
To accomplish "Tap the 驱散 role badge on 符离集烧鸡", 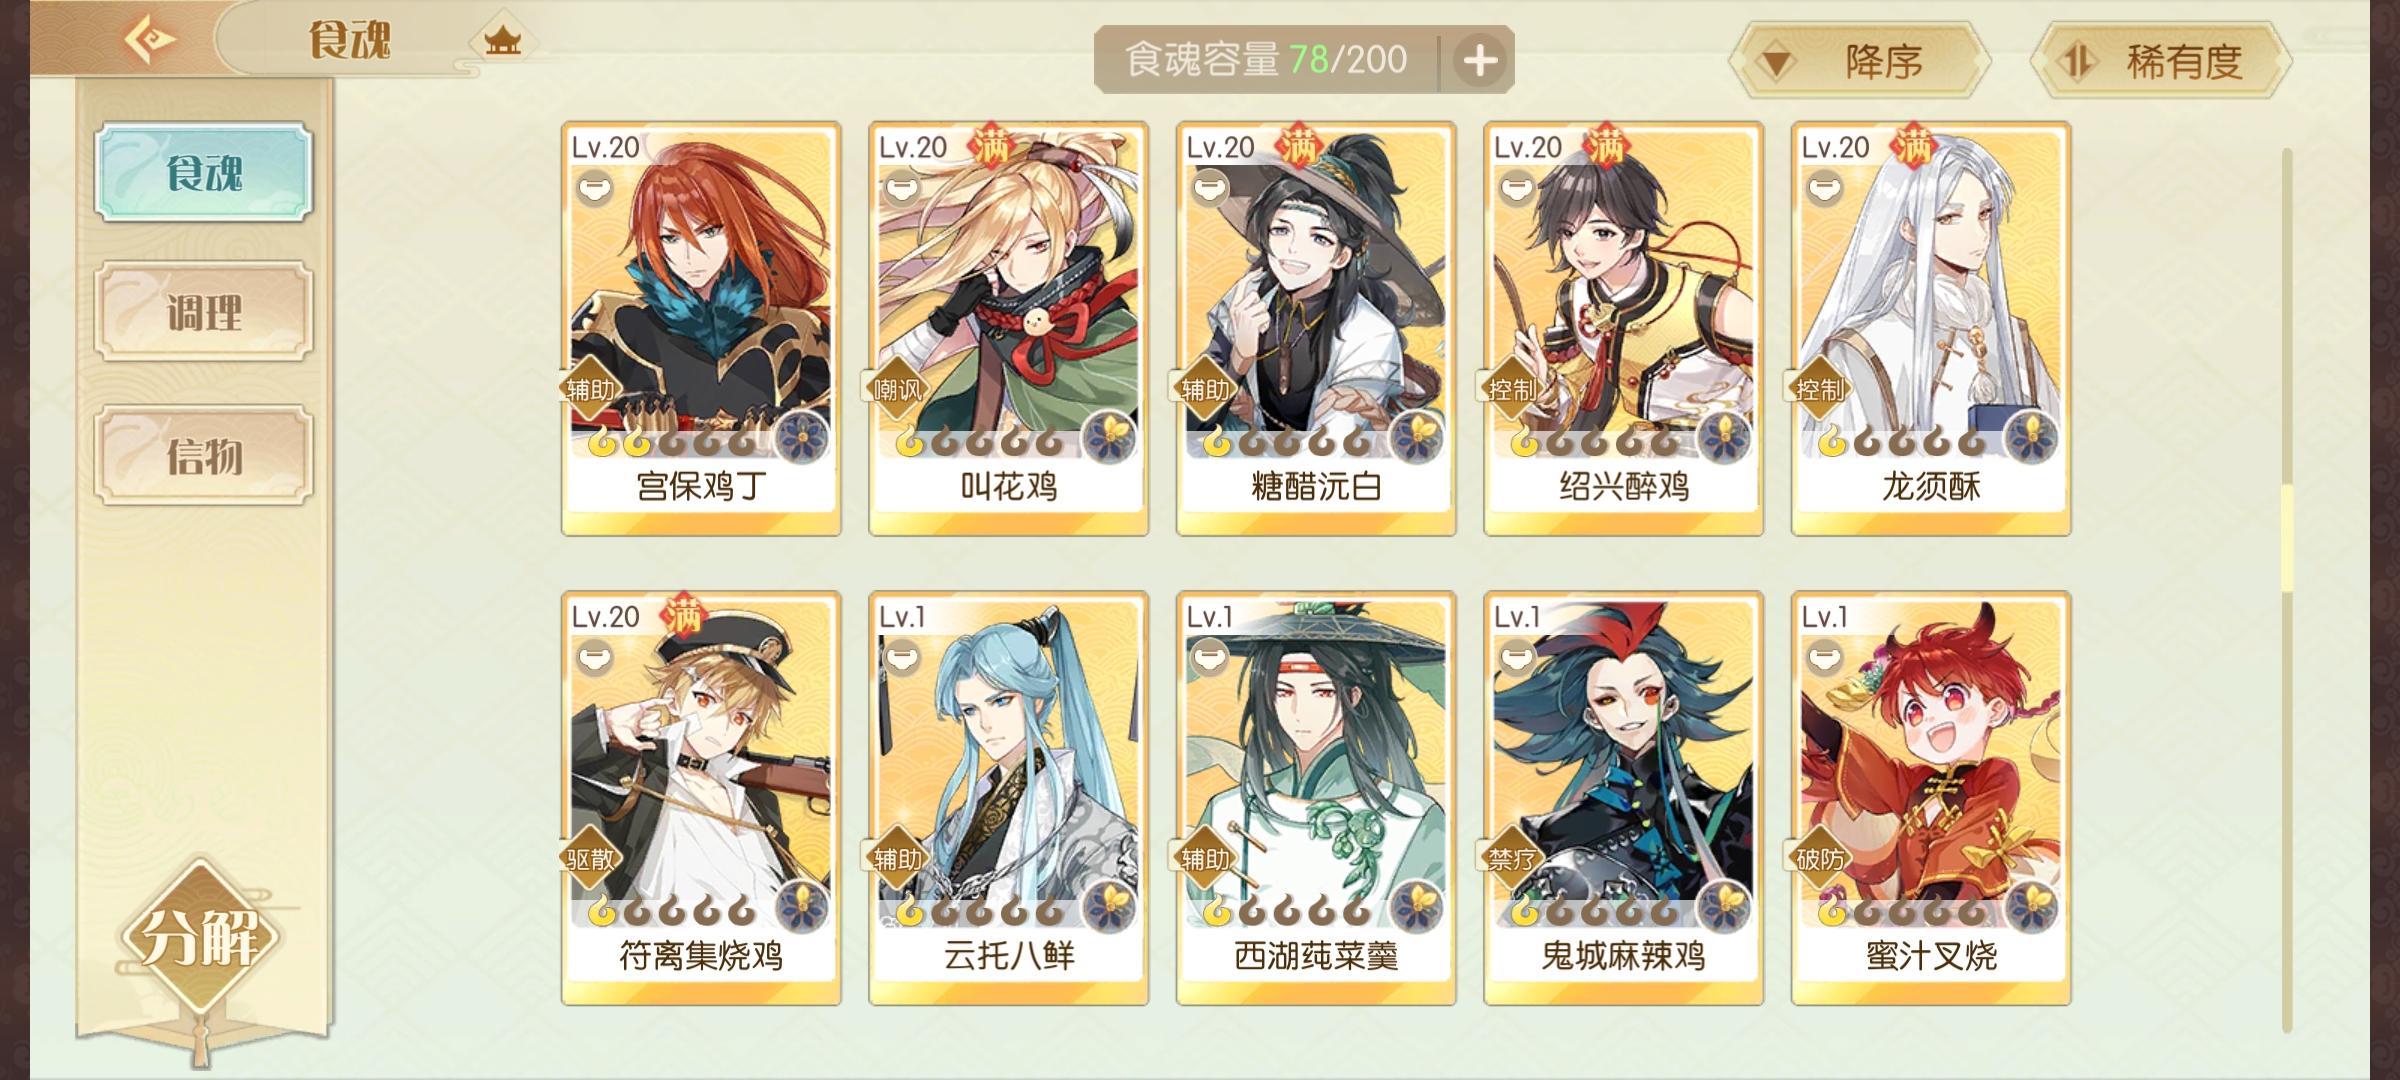I will 590,859.
